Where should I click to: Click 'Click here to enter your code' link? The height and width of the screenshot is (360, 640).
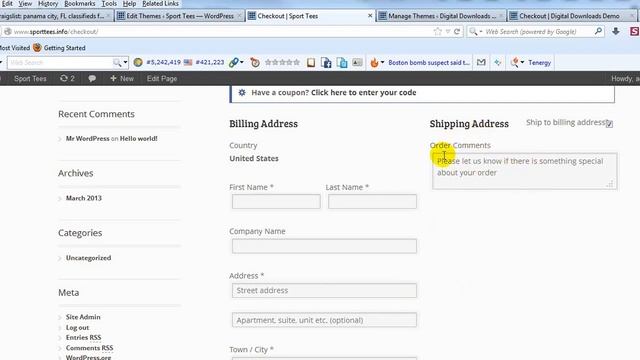364,93
